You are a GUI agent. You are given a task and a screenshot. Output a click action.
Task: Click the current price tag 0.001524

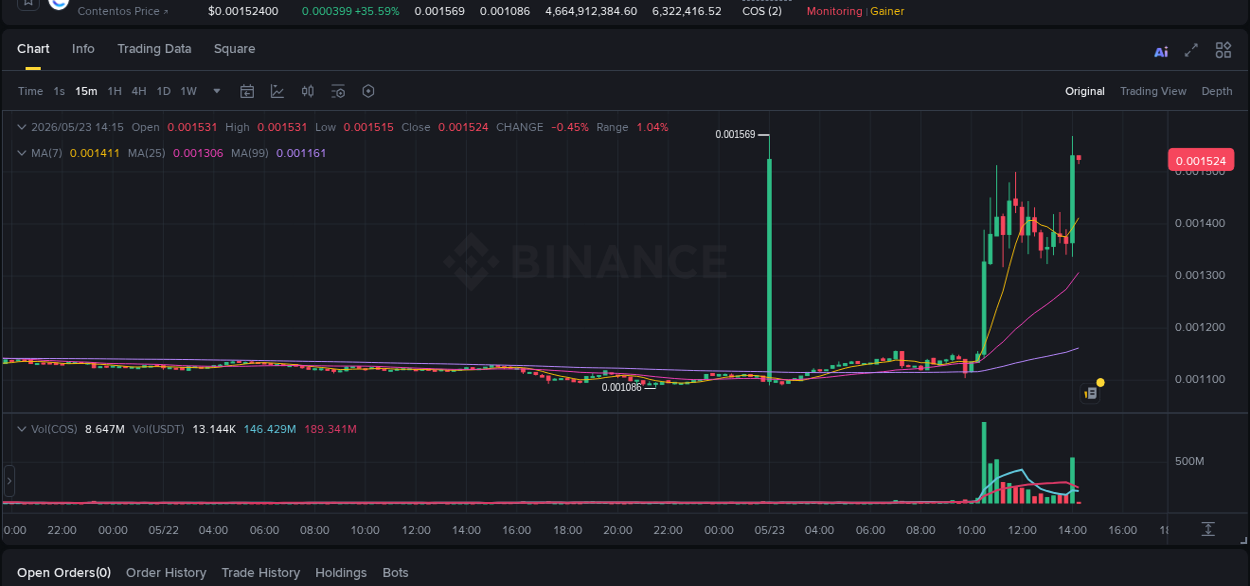(1201, 160)
